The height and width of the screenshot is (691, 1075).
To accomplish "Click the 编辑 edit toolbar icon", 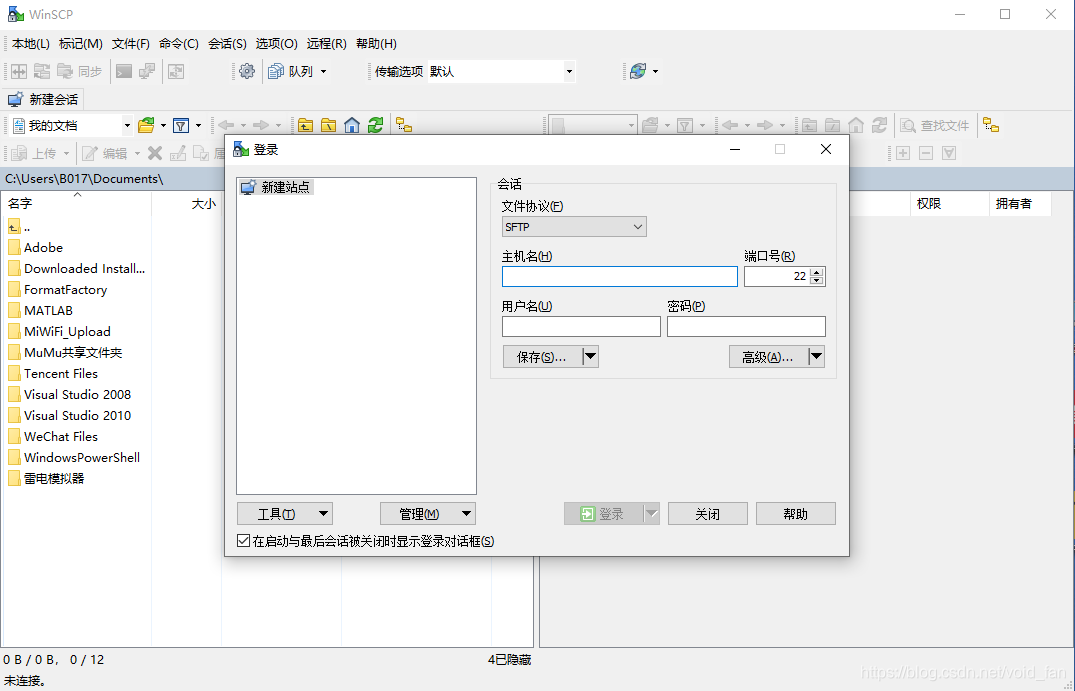I will [x=89, y=154].
